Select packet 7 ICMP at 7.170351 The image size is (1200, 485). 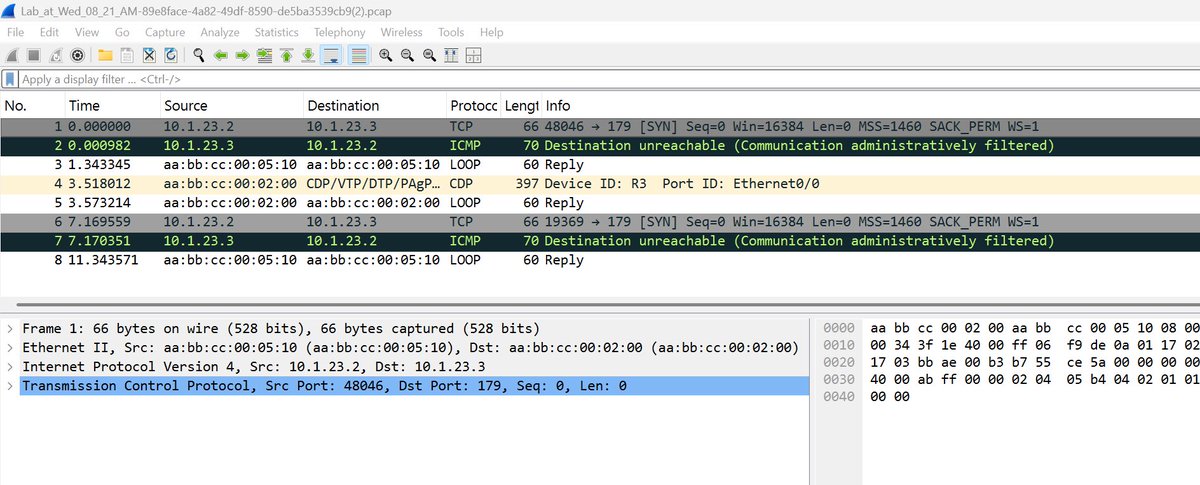[600, 241]
